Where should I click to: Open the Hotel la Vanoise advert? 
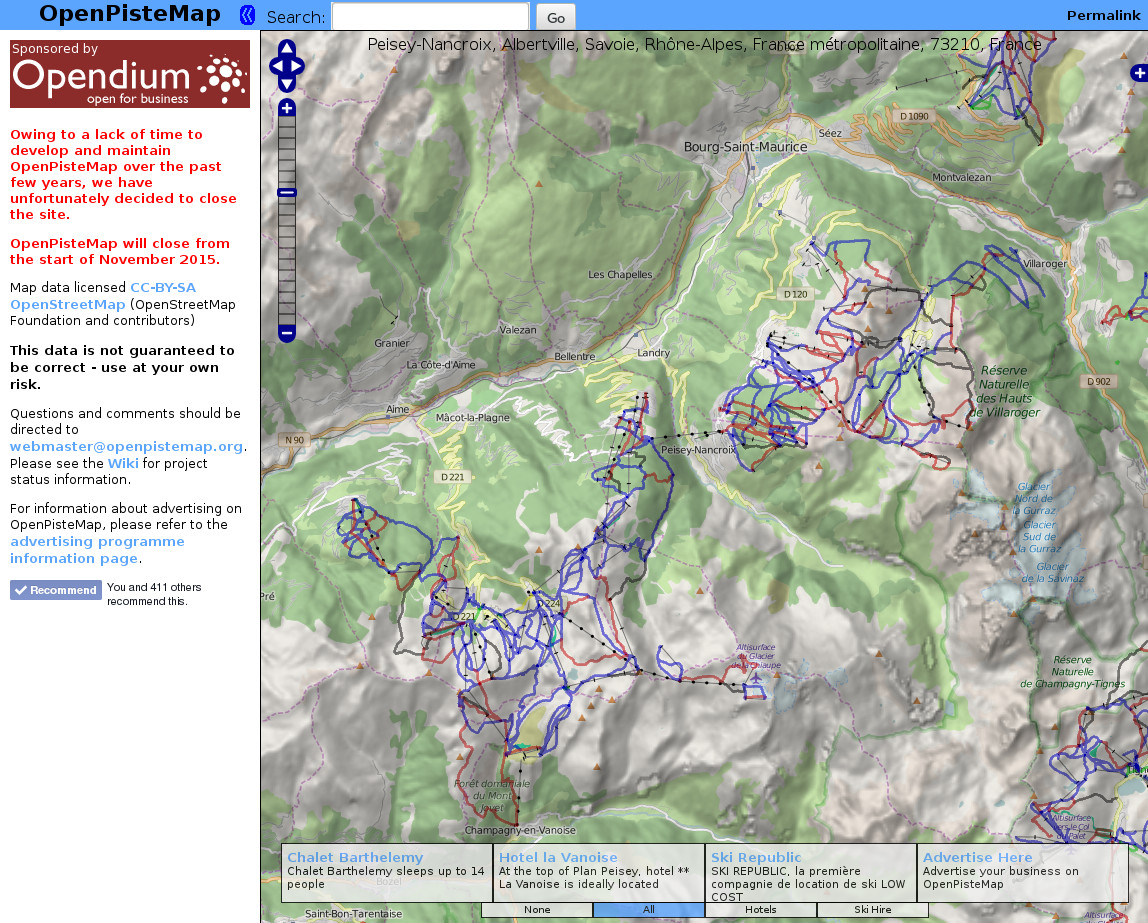(558, 857)
